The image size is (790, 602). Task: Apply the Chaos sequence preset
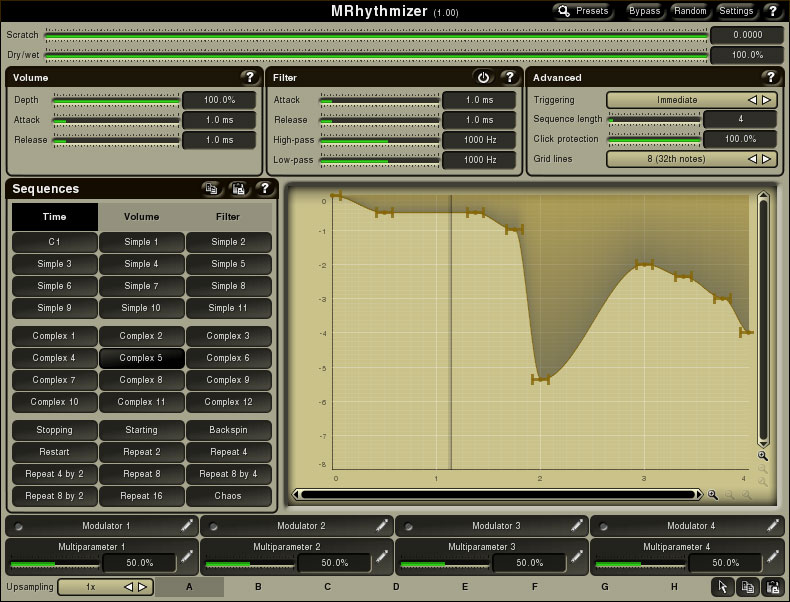point(228,496)
